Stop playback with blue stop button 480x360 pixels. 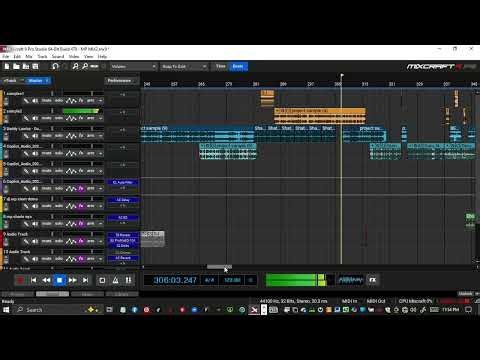(59, 280)
